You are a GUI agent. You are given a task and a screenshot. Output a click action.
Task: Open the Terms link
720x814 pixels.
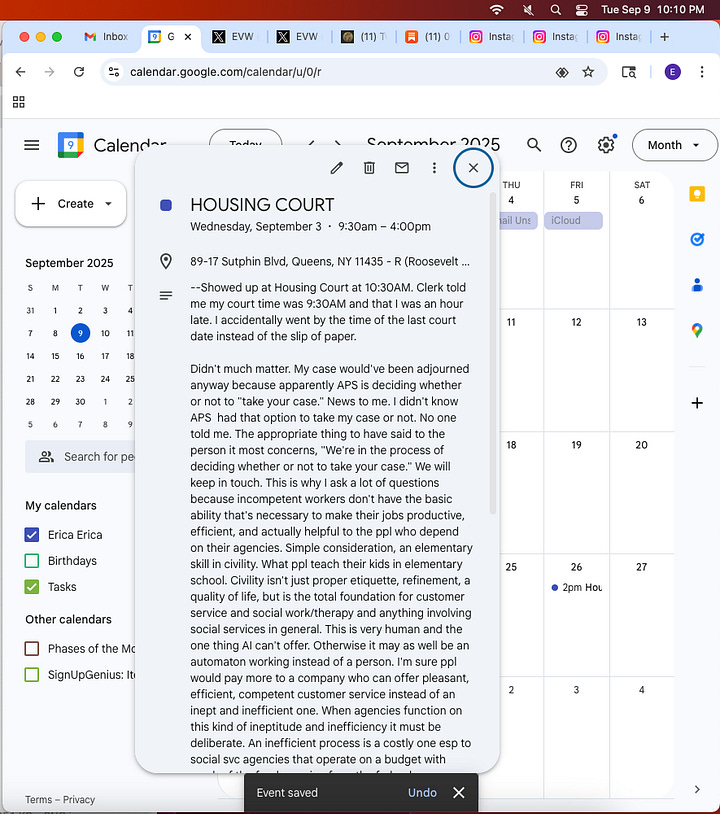tap(38, 799)
